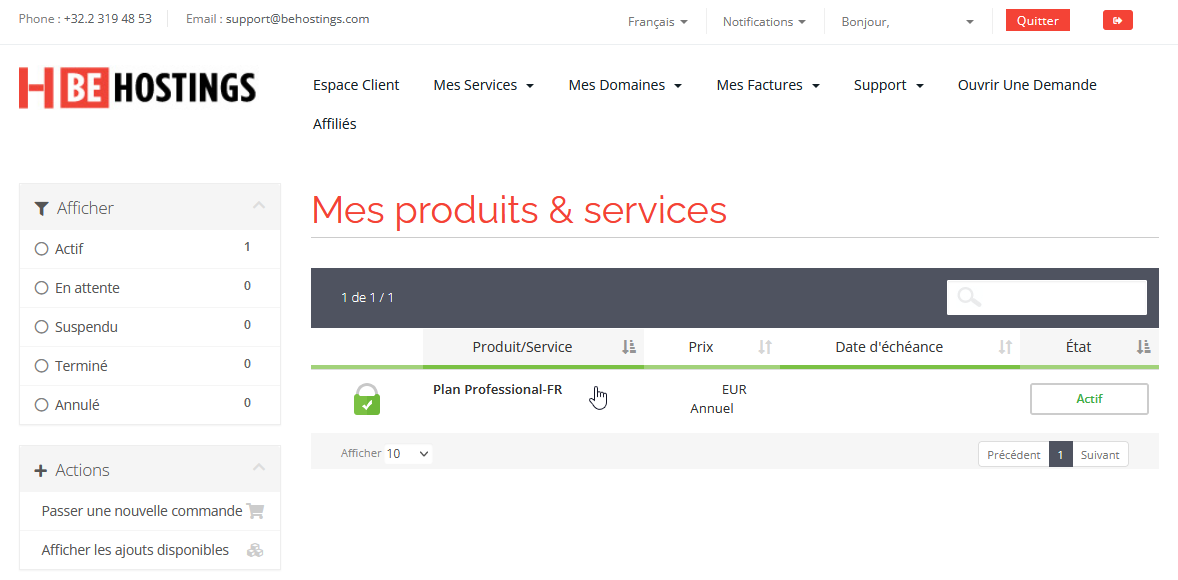Viewport: 1178px width, 580px height.
Task: Click the "1 de 1 / 1" record count
Action: coord(367,298)
